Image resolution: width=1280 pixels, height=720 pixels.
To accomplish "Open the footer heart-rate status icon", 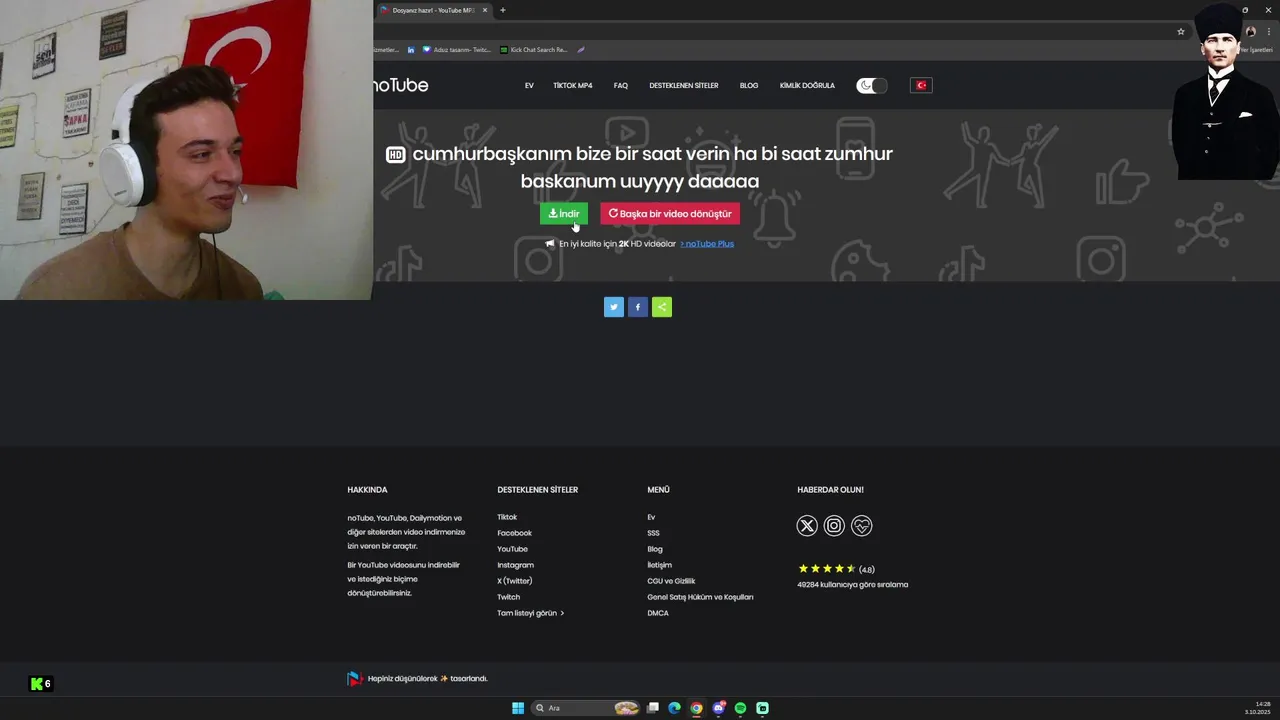I will point(861,526).
